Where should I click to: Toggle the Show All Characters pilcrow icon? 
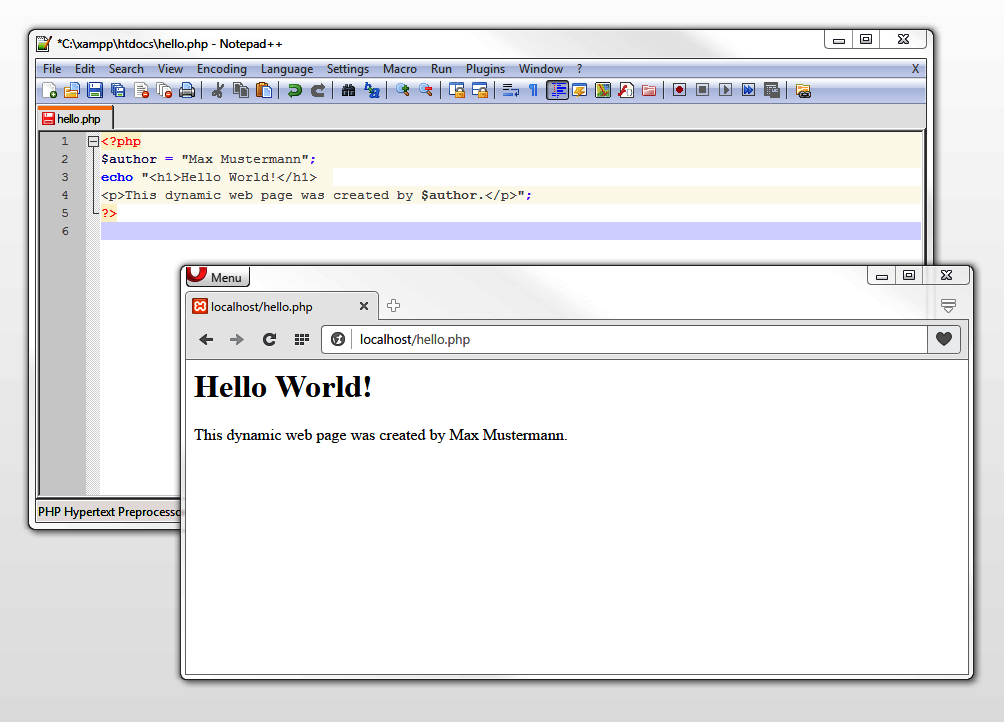[x=533, y=91]
